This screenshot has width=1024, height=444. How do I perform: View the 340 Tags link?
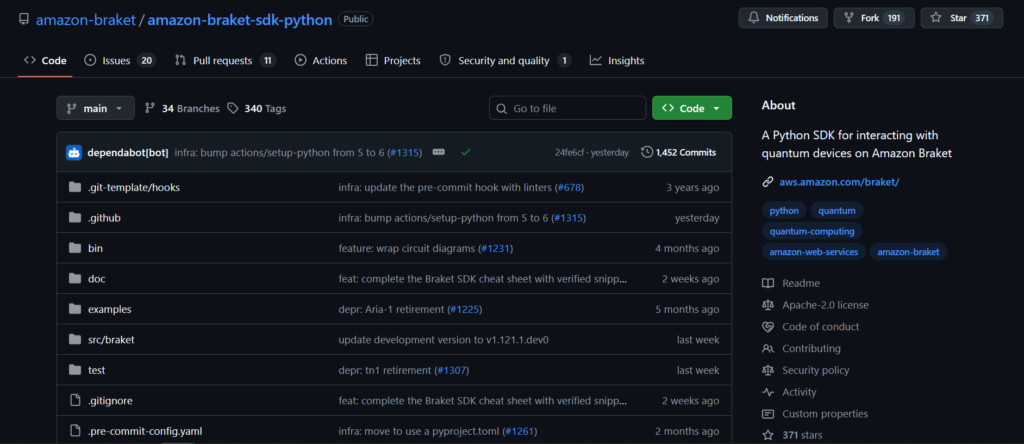[257, 108]
